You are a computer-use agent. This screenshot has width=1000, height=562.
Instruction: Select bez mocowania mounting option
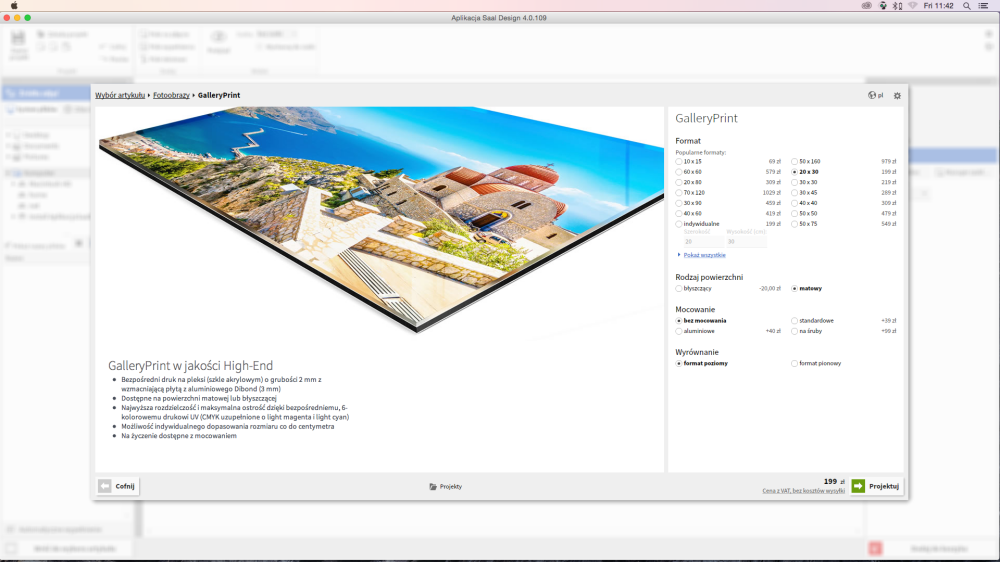click(x=679, y=321)
